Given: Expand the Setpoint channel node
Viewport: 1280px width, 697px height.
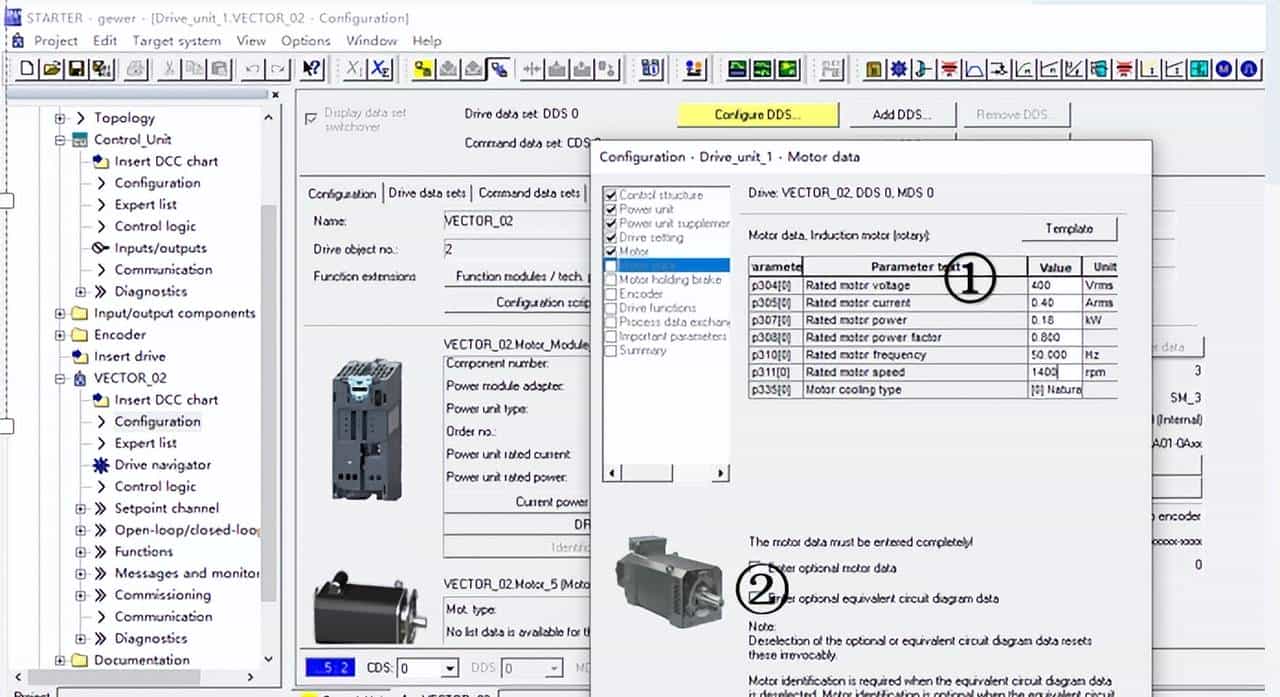Looking at the screenshot, I should pyautogui.click(x=81, y=508).
